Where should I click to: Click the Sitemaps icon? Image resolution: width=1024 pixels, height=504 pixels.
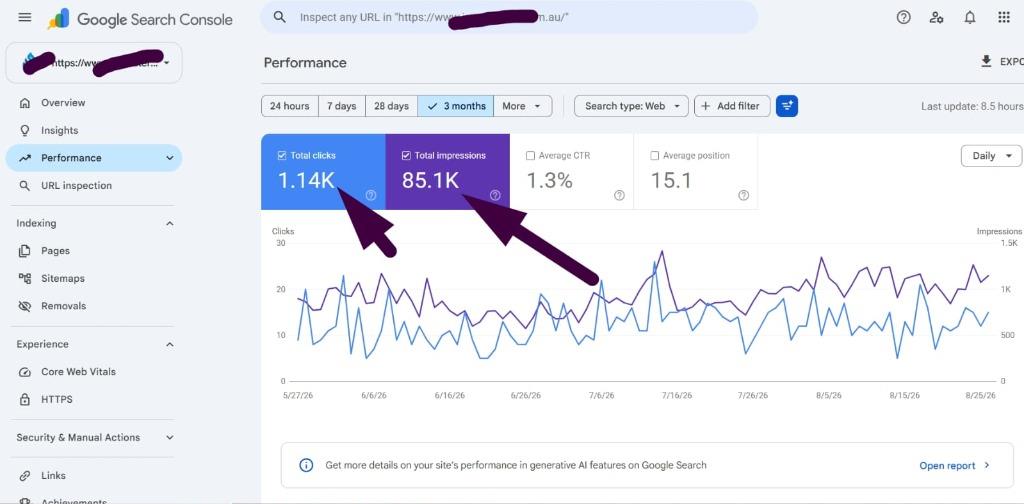[25, 278]
